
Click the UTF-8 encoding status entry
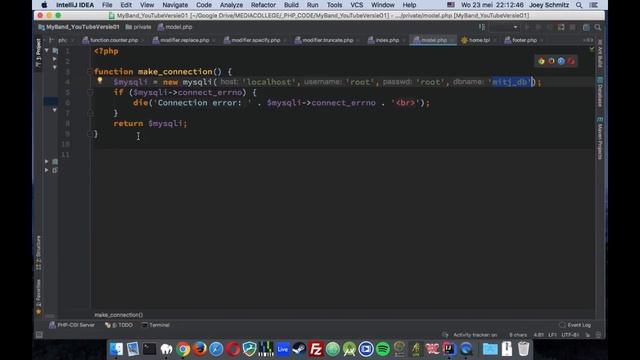point(570,335)
